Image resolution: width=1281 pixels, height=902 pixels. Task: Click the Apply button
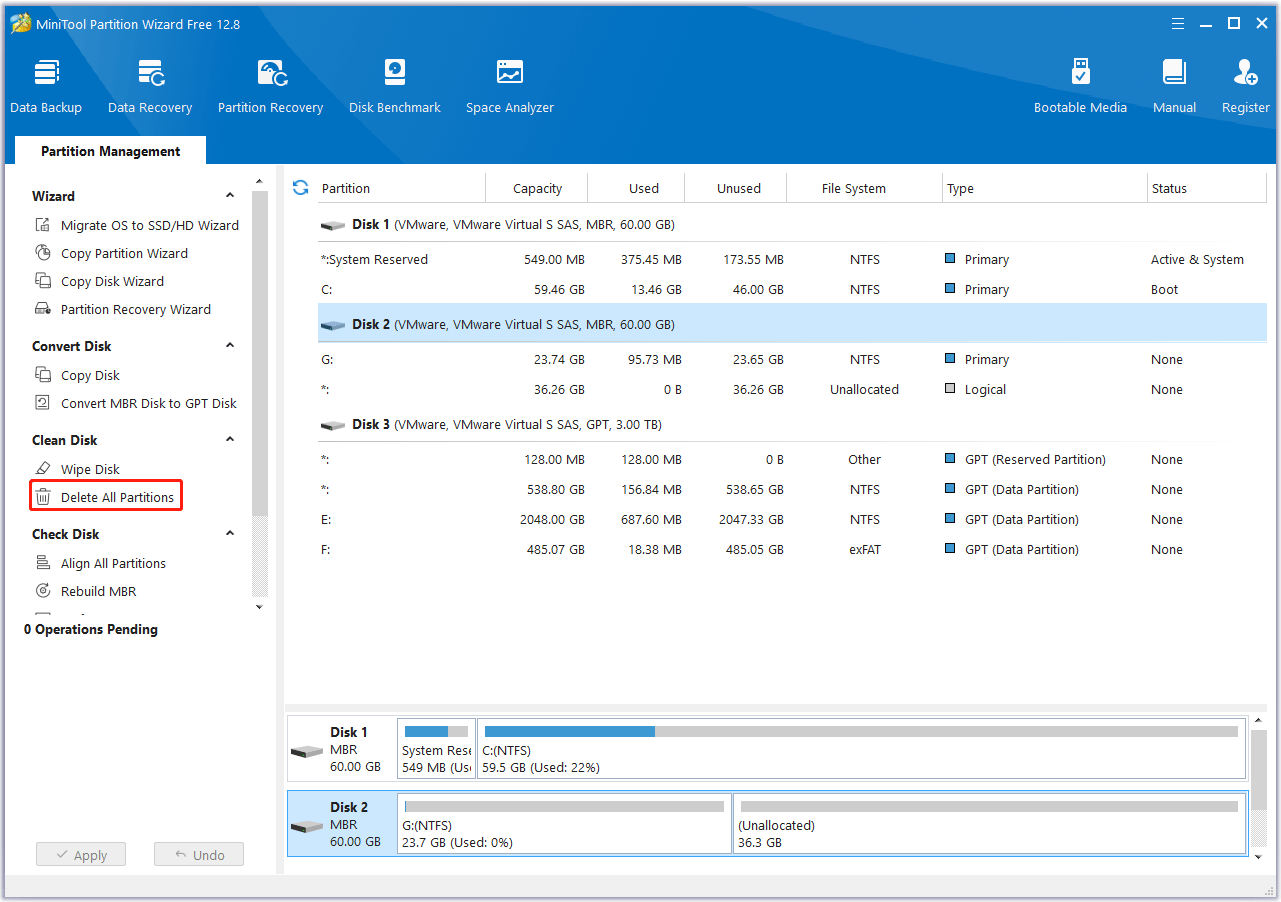[81, 855]
